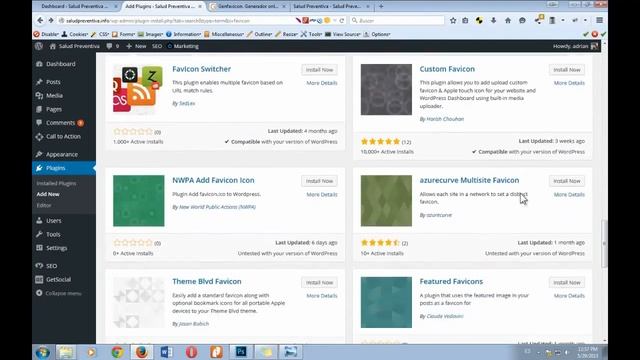Open Users in the sidebar
This screenshot has width=640, height=360.
[x=53, y=220]
